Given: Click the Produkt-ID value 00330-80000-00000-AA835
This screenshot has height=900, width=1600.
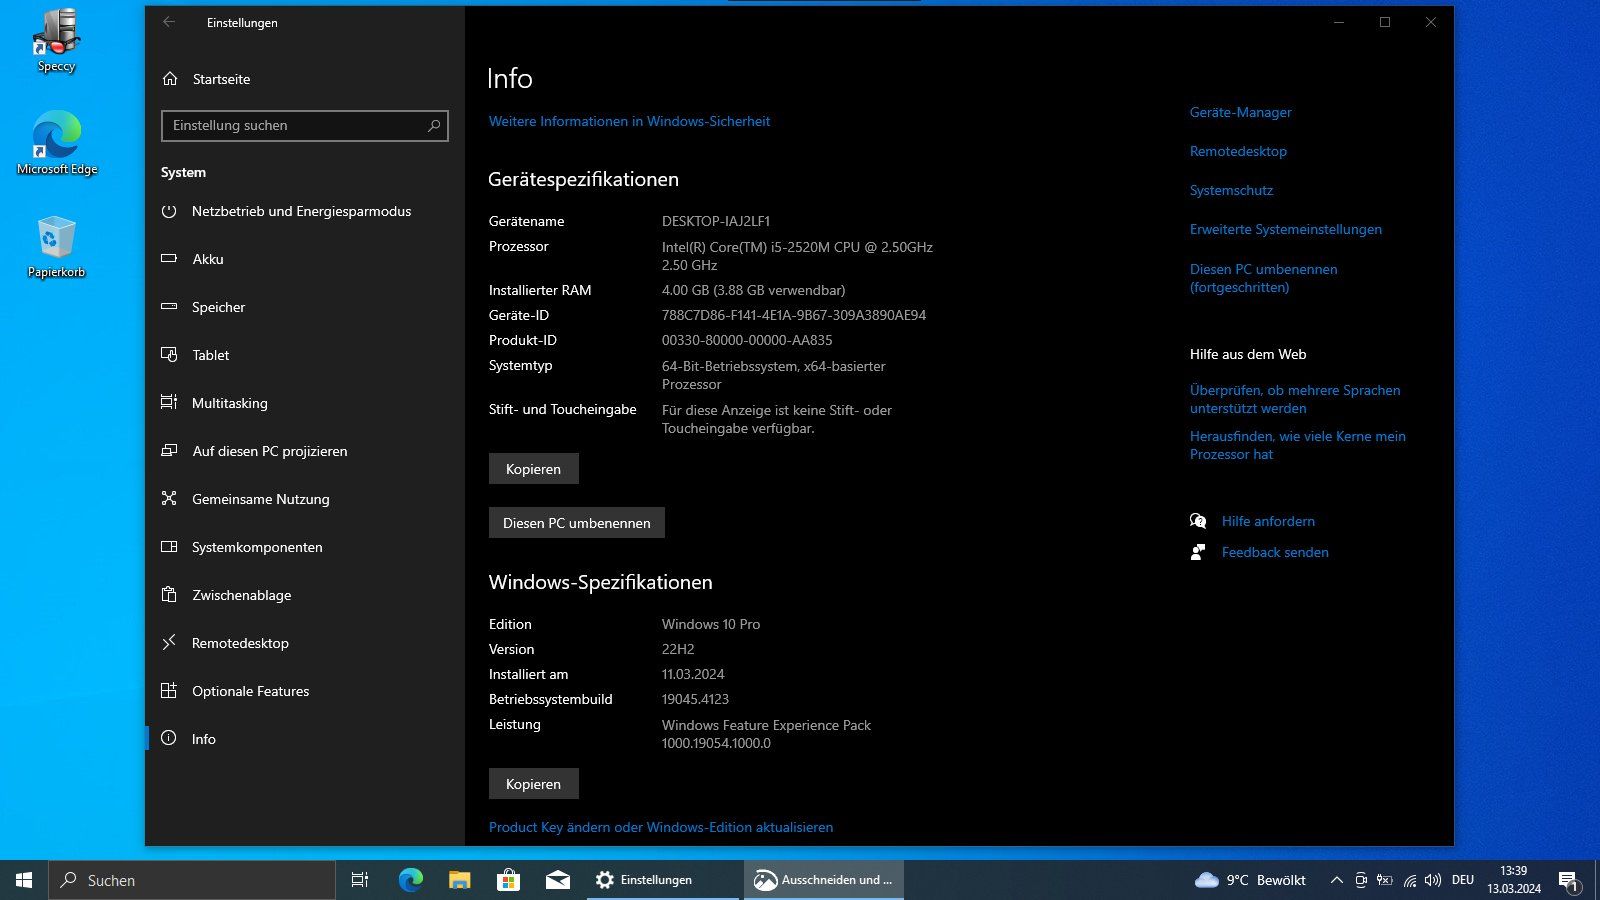Looking at the screenshot, I should [747, 341].
